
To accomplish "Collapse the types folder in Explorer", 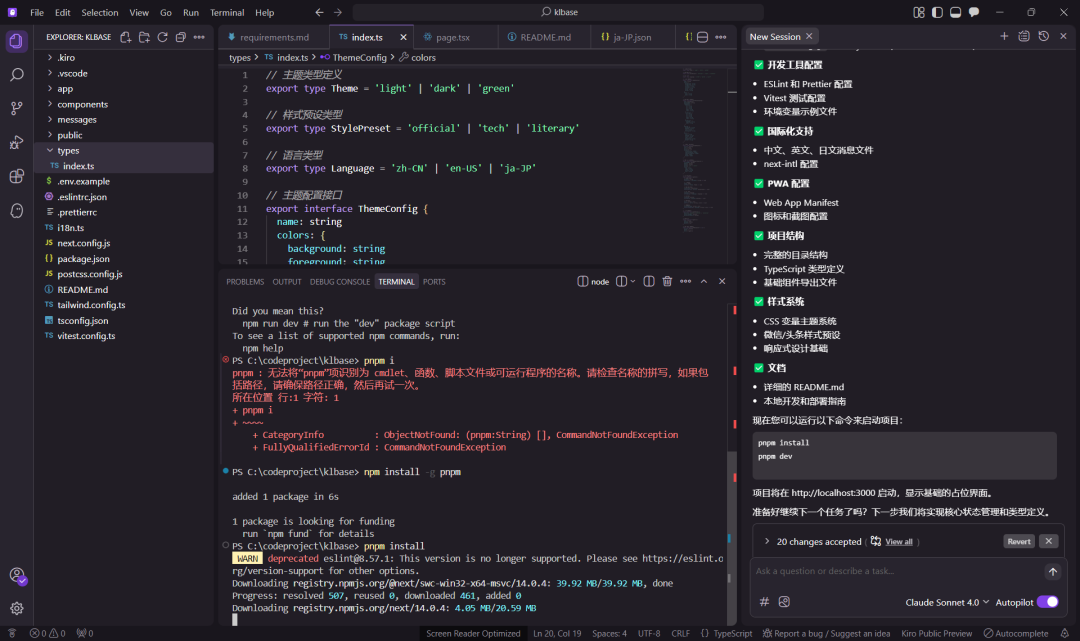I will tap(70, 150).
